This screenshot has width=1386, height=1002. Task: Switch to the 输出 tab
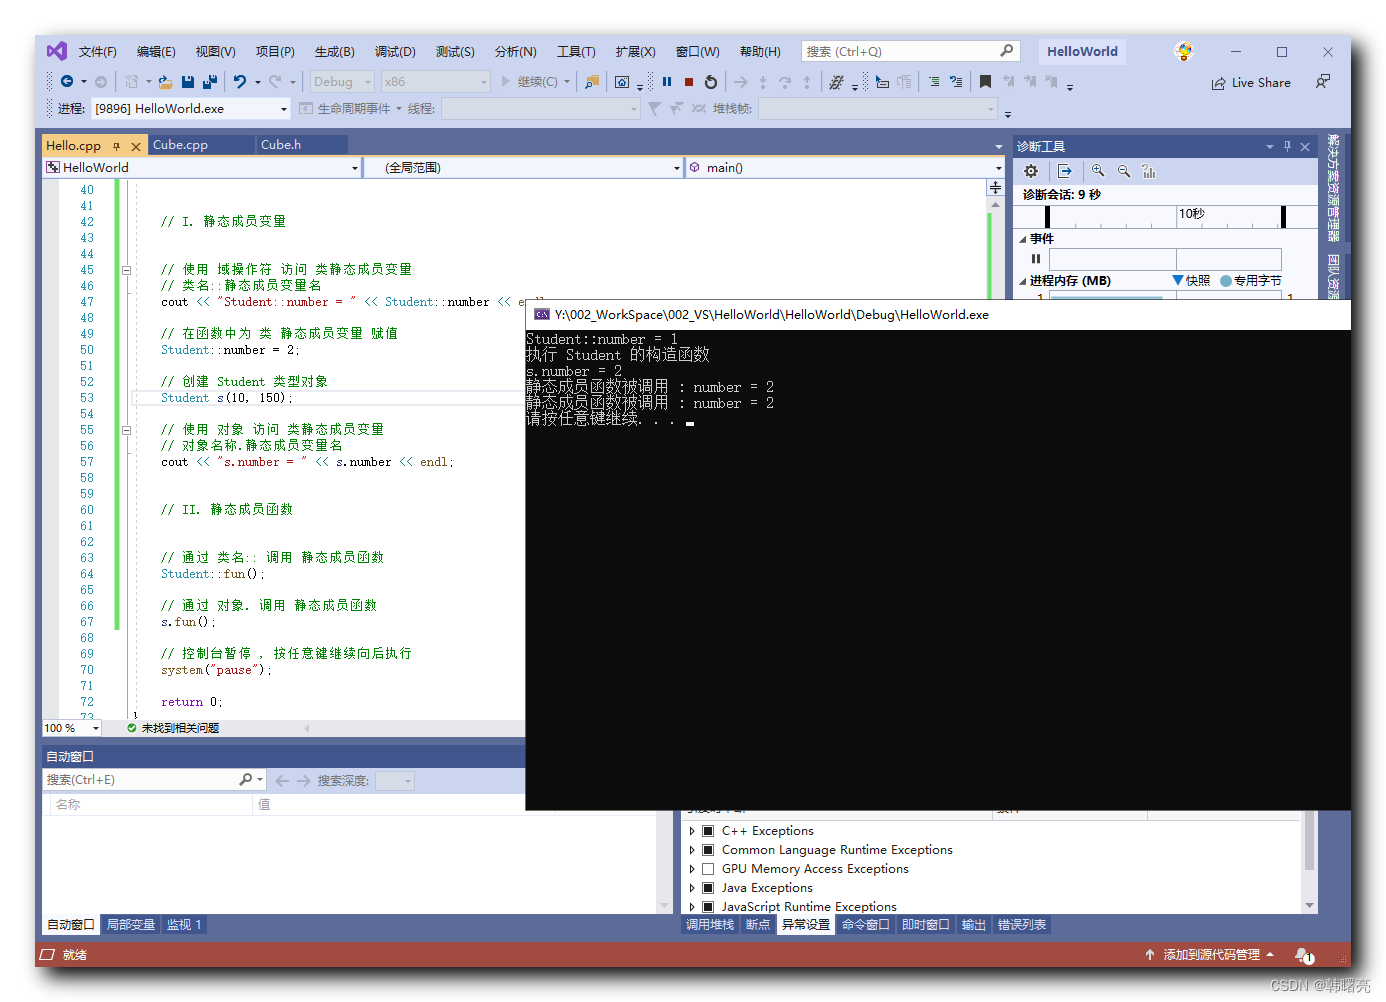point(974,925)
